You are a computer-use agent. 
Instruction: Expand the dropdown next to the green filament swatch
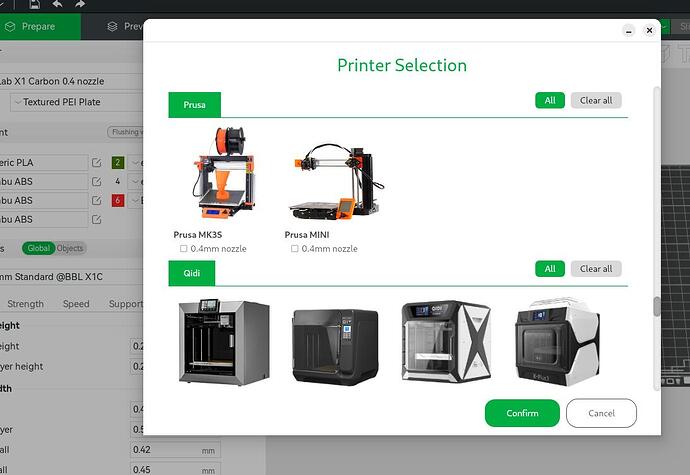point(134,162)
